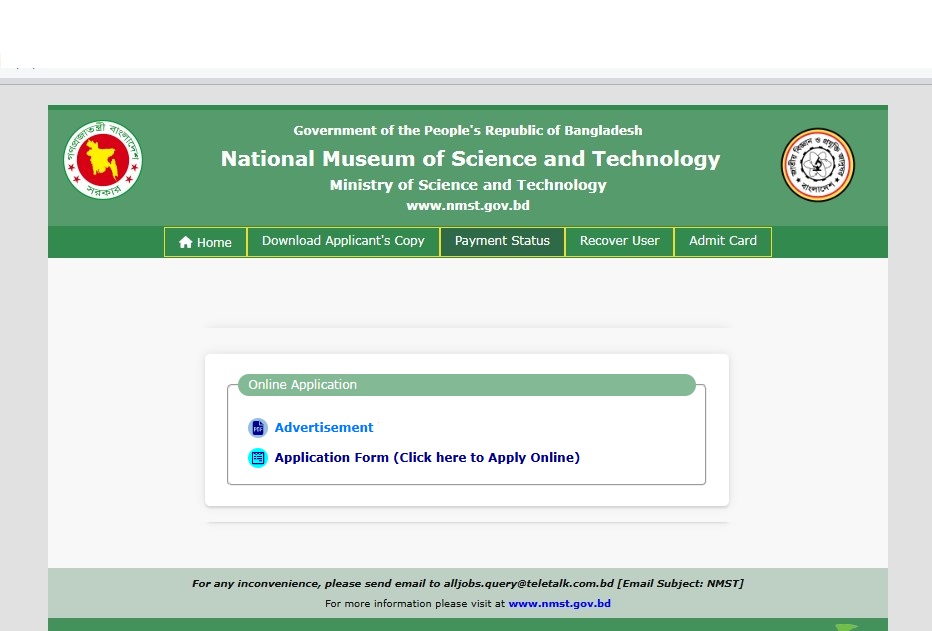Screen dimensions: 932x631
Task: Click the PDF icon beside Advertisement
Action: coord(258,428)
